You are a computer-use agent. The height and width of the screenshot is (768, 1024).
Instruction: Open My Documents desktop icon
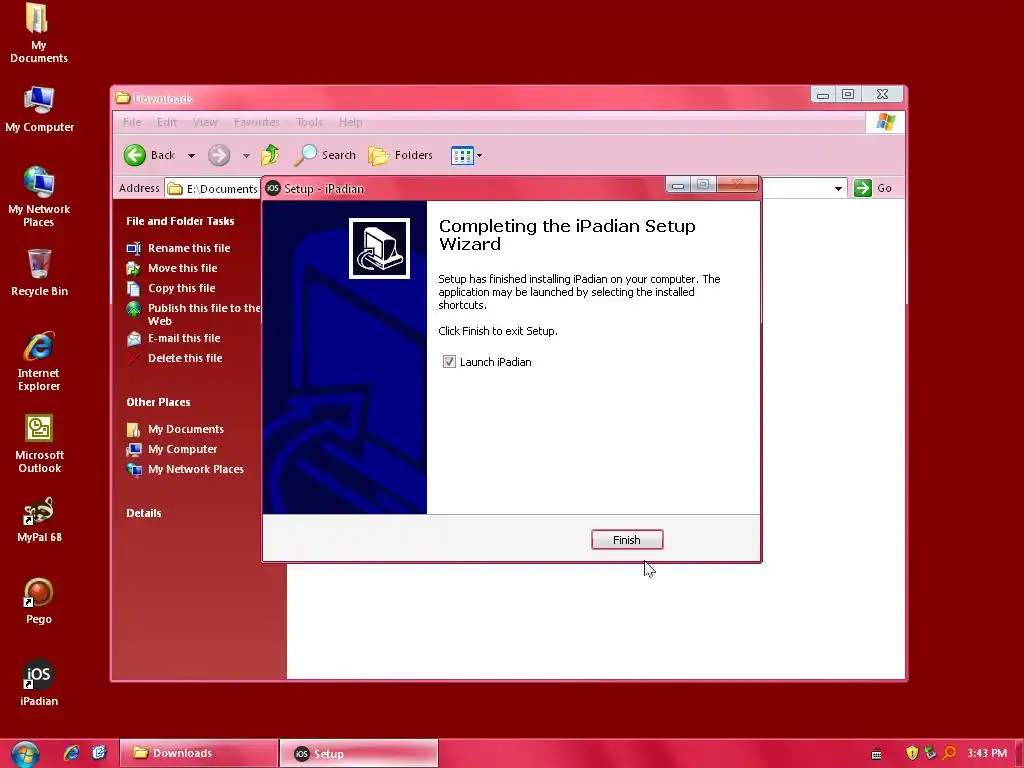click(x=39, y=34)
